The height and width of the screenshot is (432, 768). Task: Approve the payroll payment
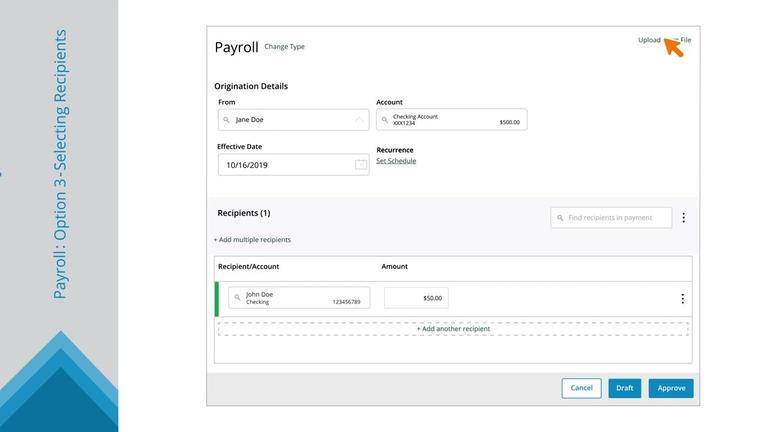click(x=671, y=388)
